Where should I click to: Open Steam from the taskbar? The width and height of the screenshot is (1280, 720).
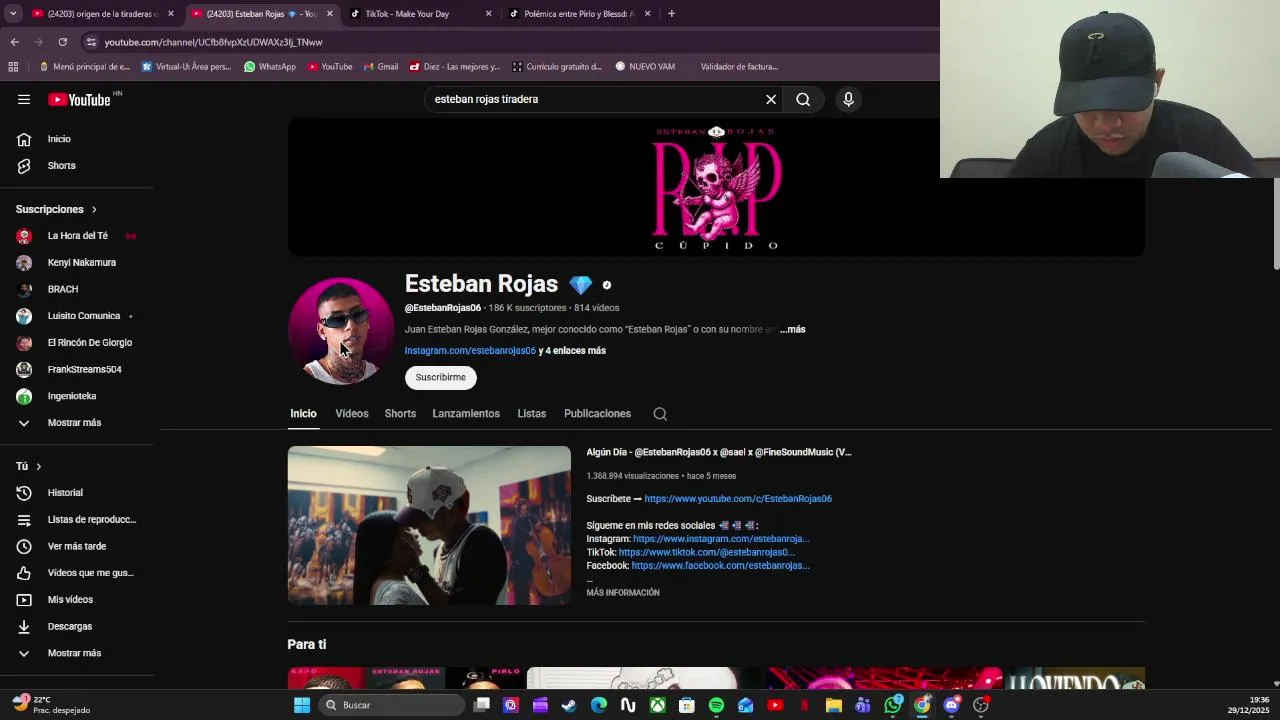pos(569,705)
